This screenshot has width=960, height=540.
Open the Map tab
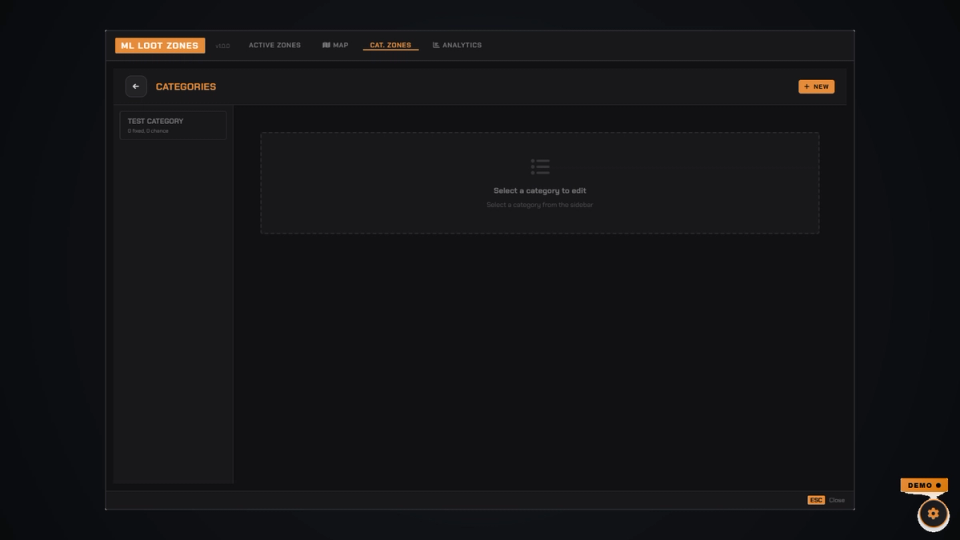tap(335, 45)
